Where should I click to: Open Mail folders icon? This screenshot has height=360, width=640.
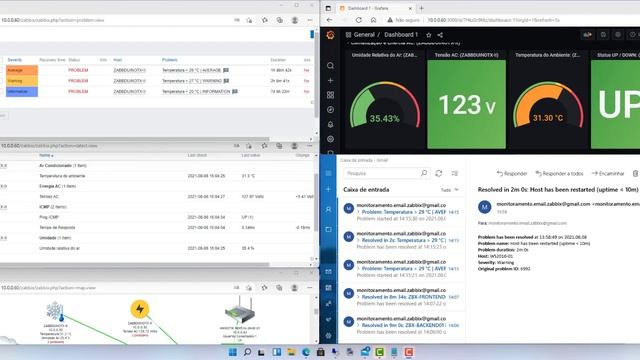pos(328,229)
